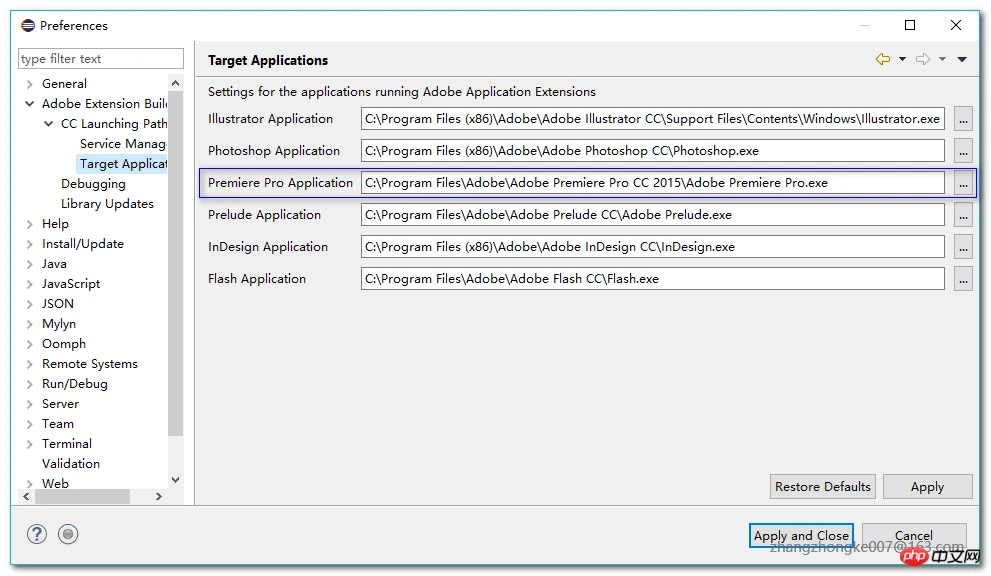Focus the type filter text field
991x576 pixels.
click(x=101, y=59)
